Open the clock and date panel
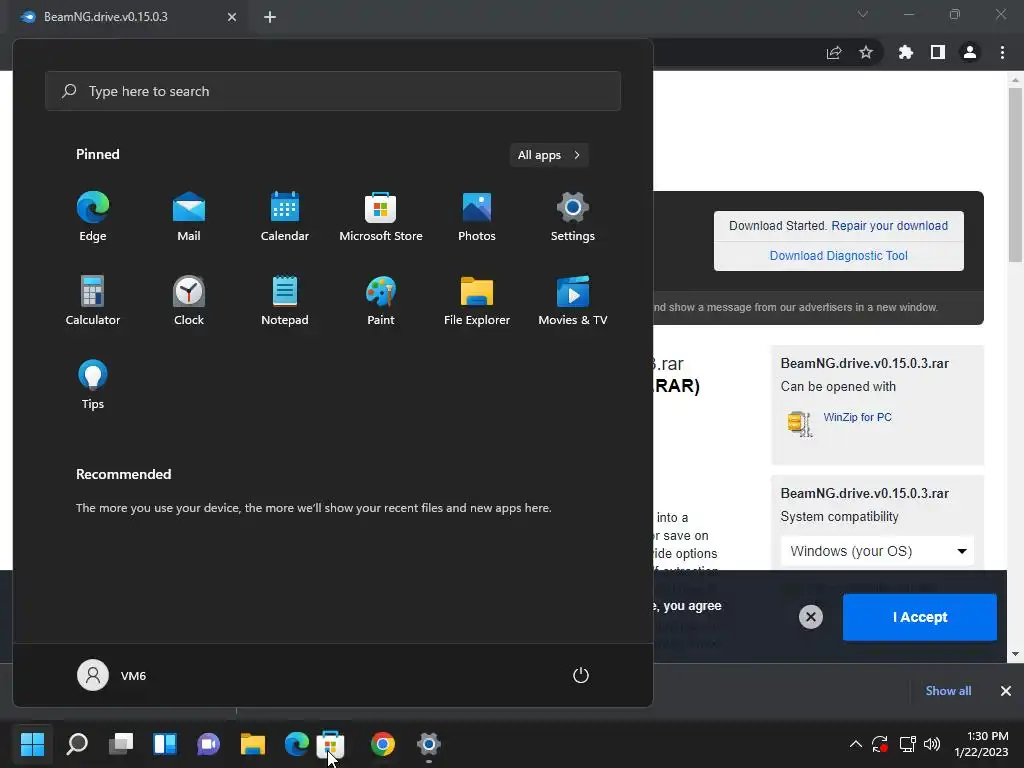The image size is (1024, 768). point(982,744)
